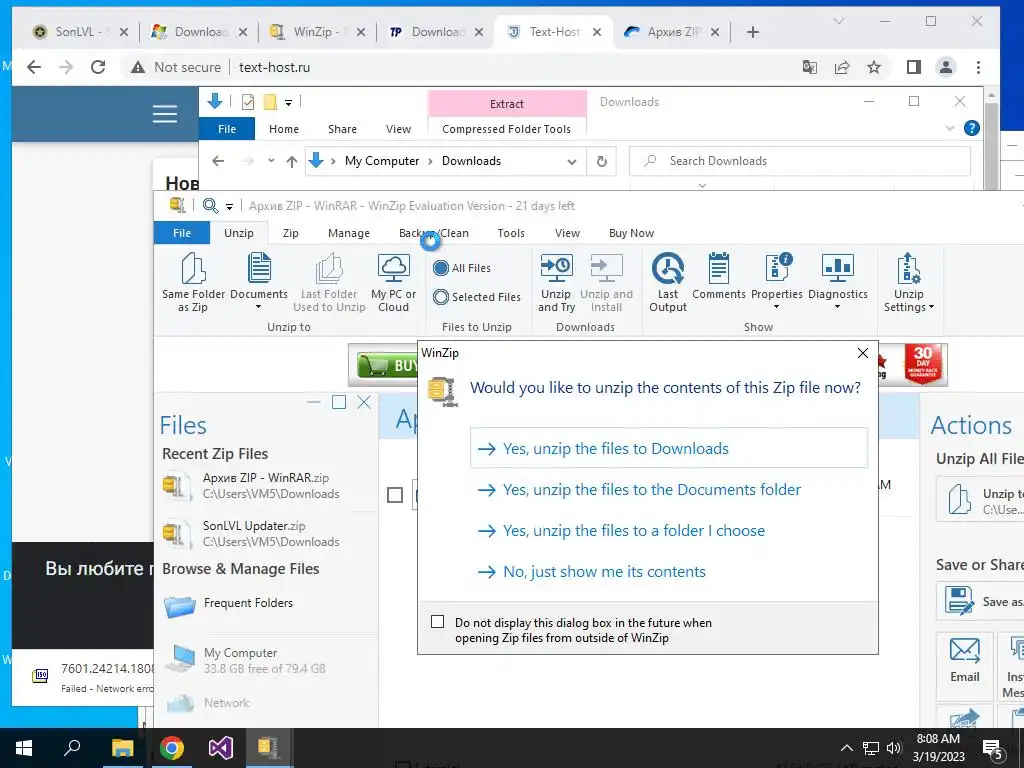Click the Search Downloads field in Explorer
Screen dimensions: 1024x768
(799, 161)
